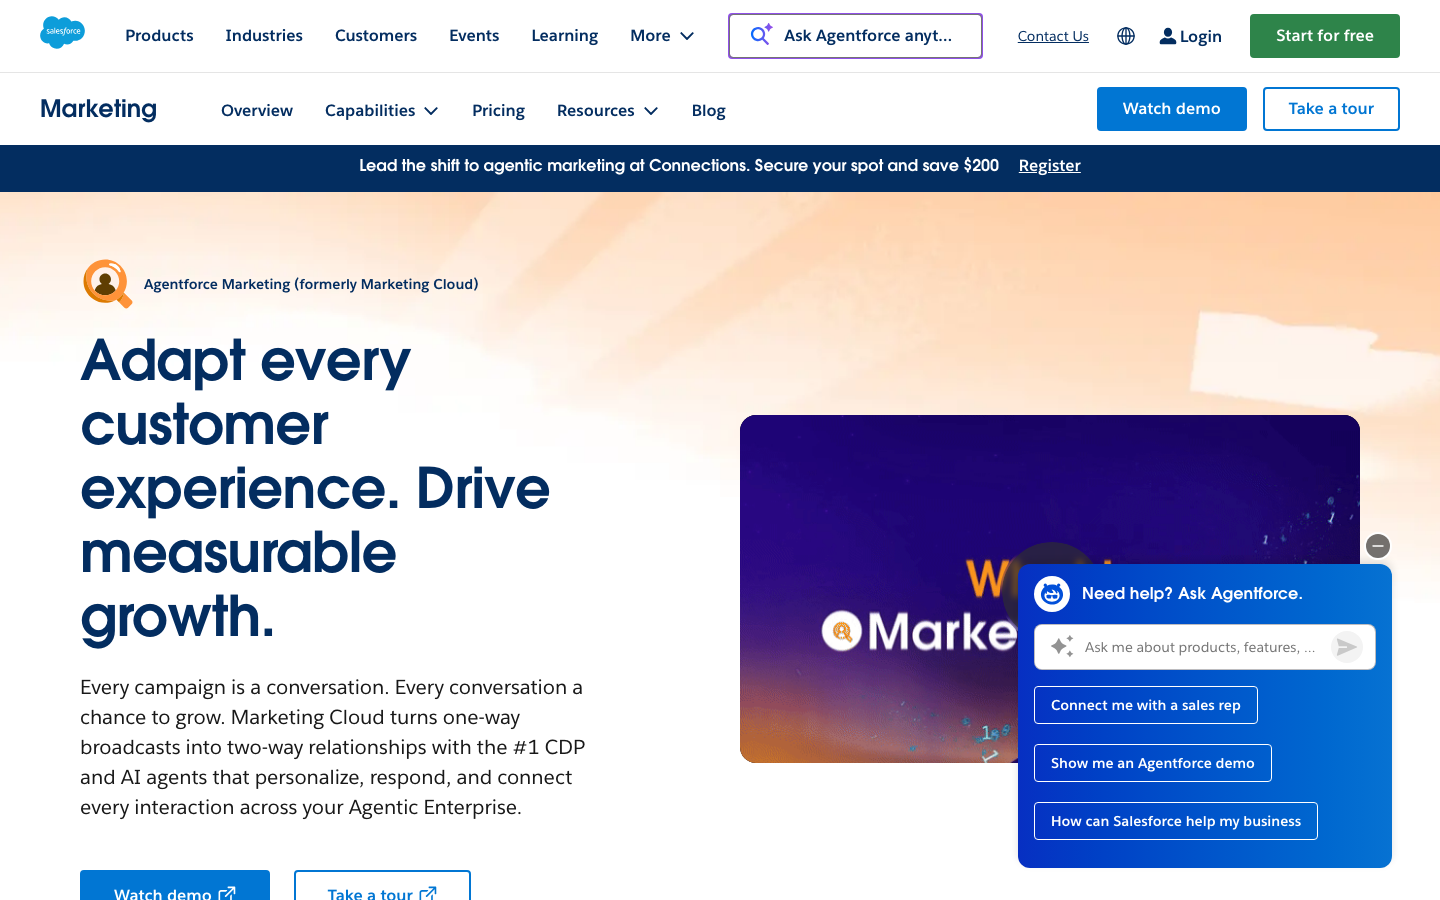Click the Login link text
The height and width of the screenshot is (900, 1440).
click(1201, 37)
